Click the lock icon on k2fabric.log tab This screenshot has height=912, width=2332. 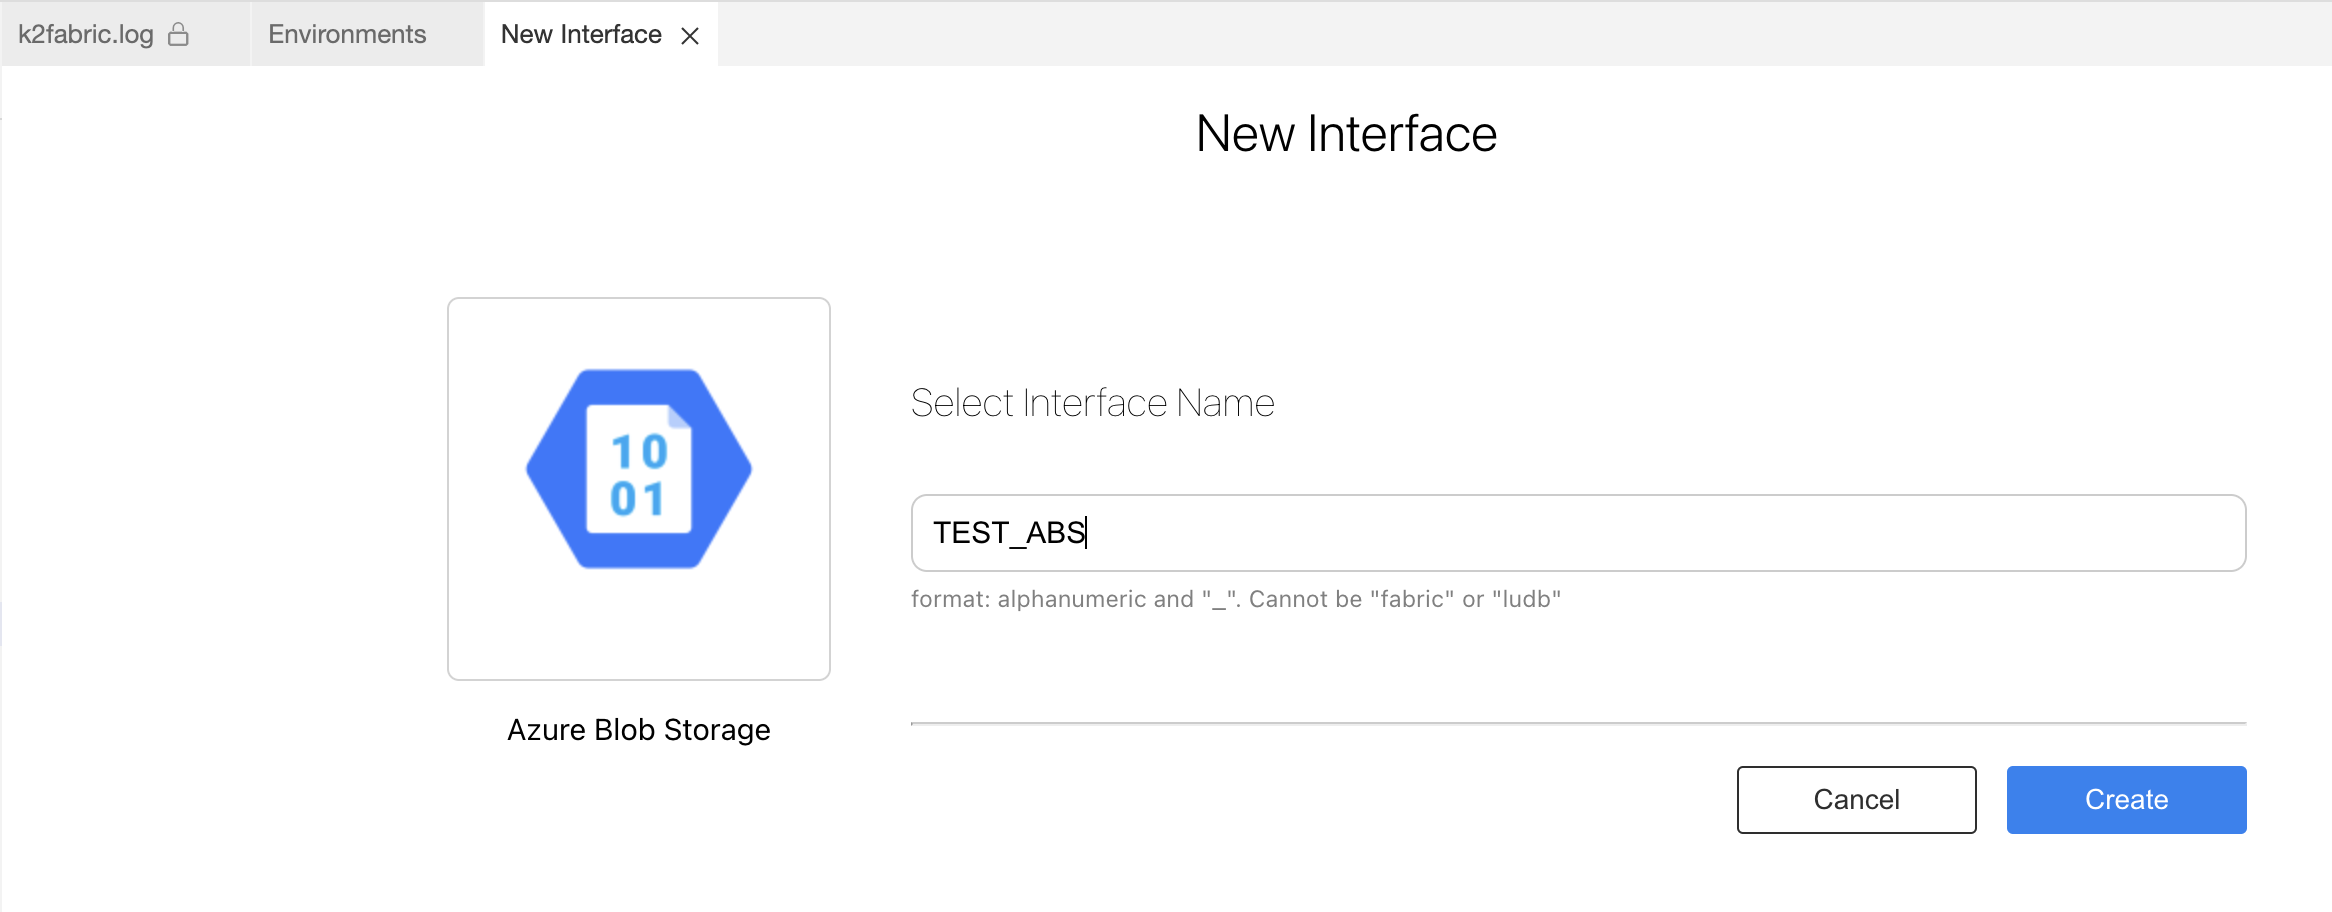(x=178, y=35)
